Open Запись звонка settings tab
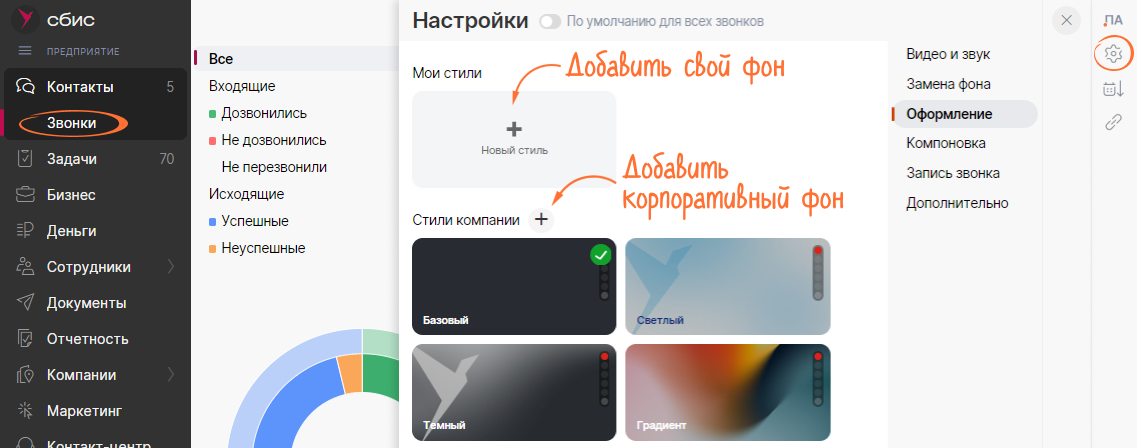This screenshot has height=448, width=1137. click(x=952, y=173)
